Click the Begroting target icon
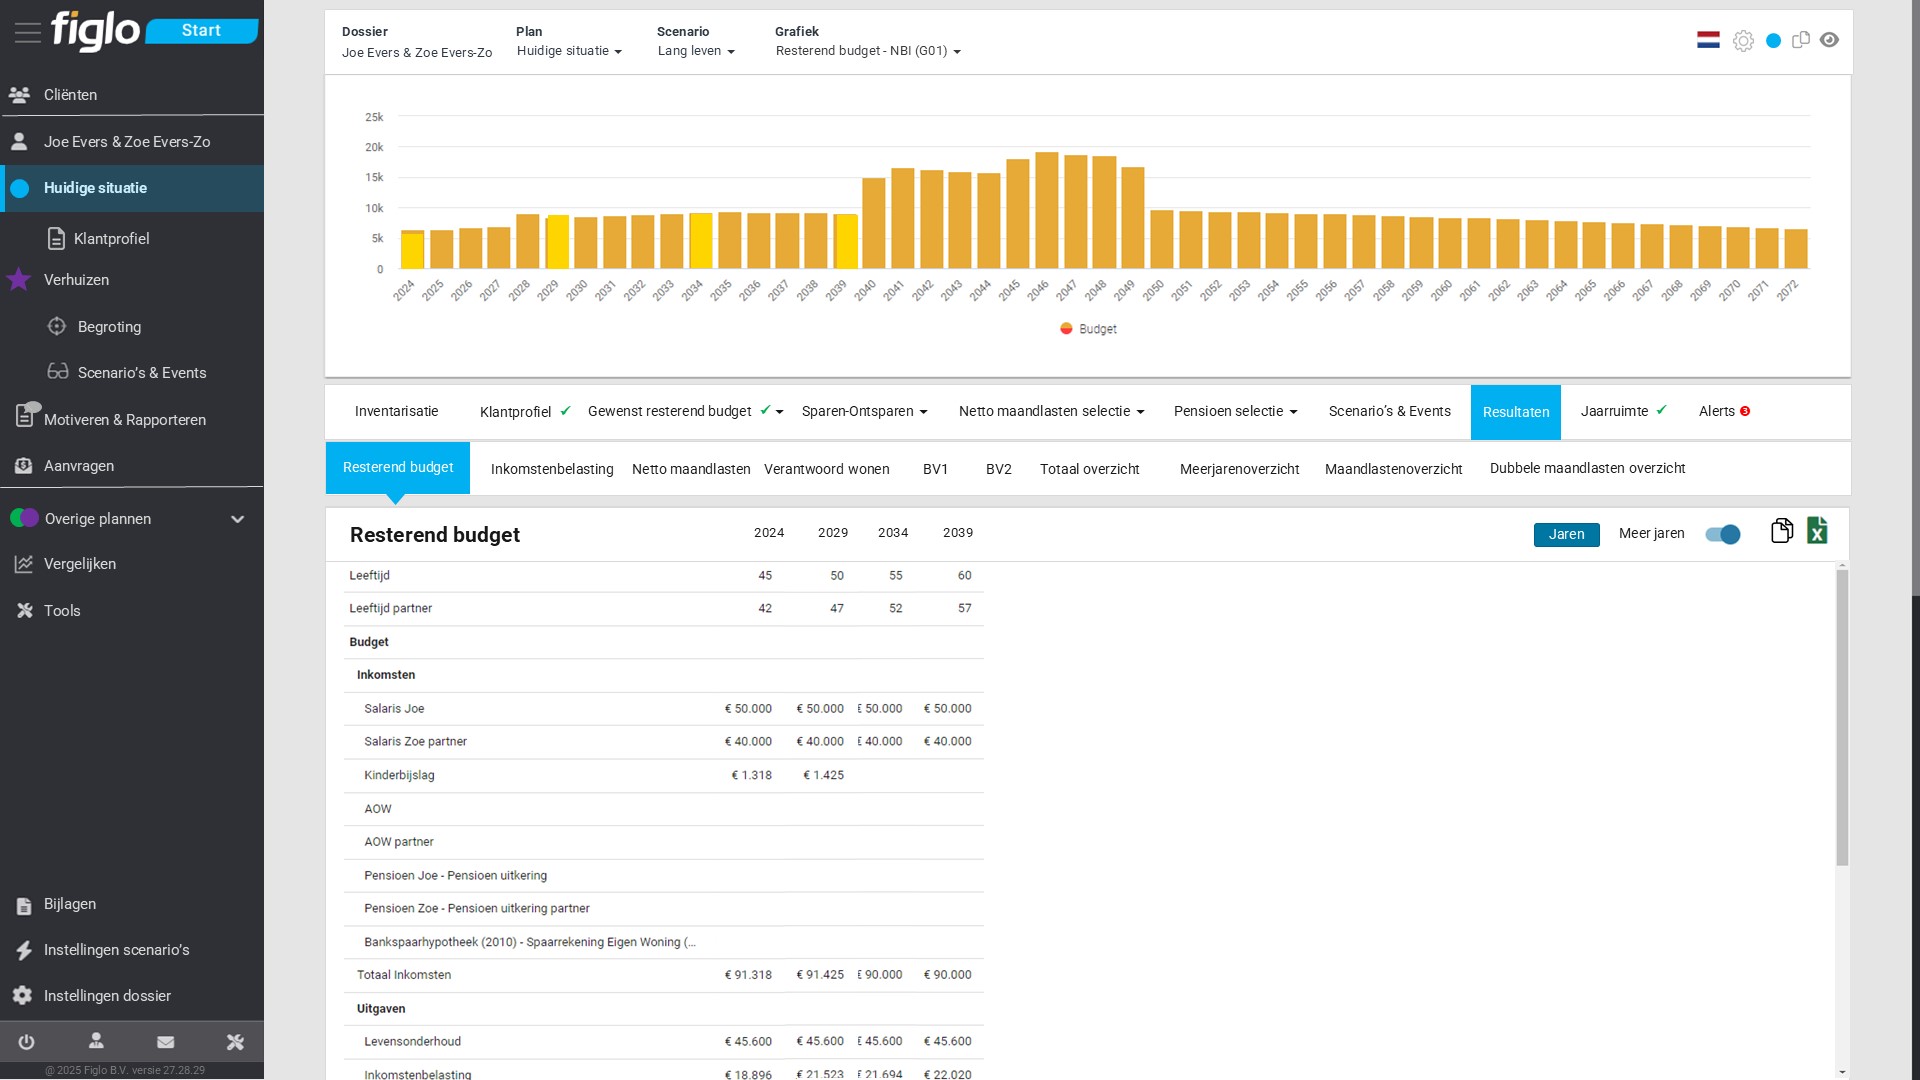 pos(57,326)
